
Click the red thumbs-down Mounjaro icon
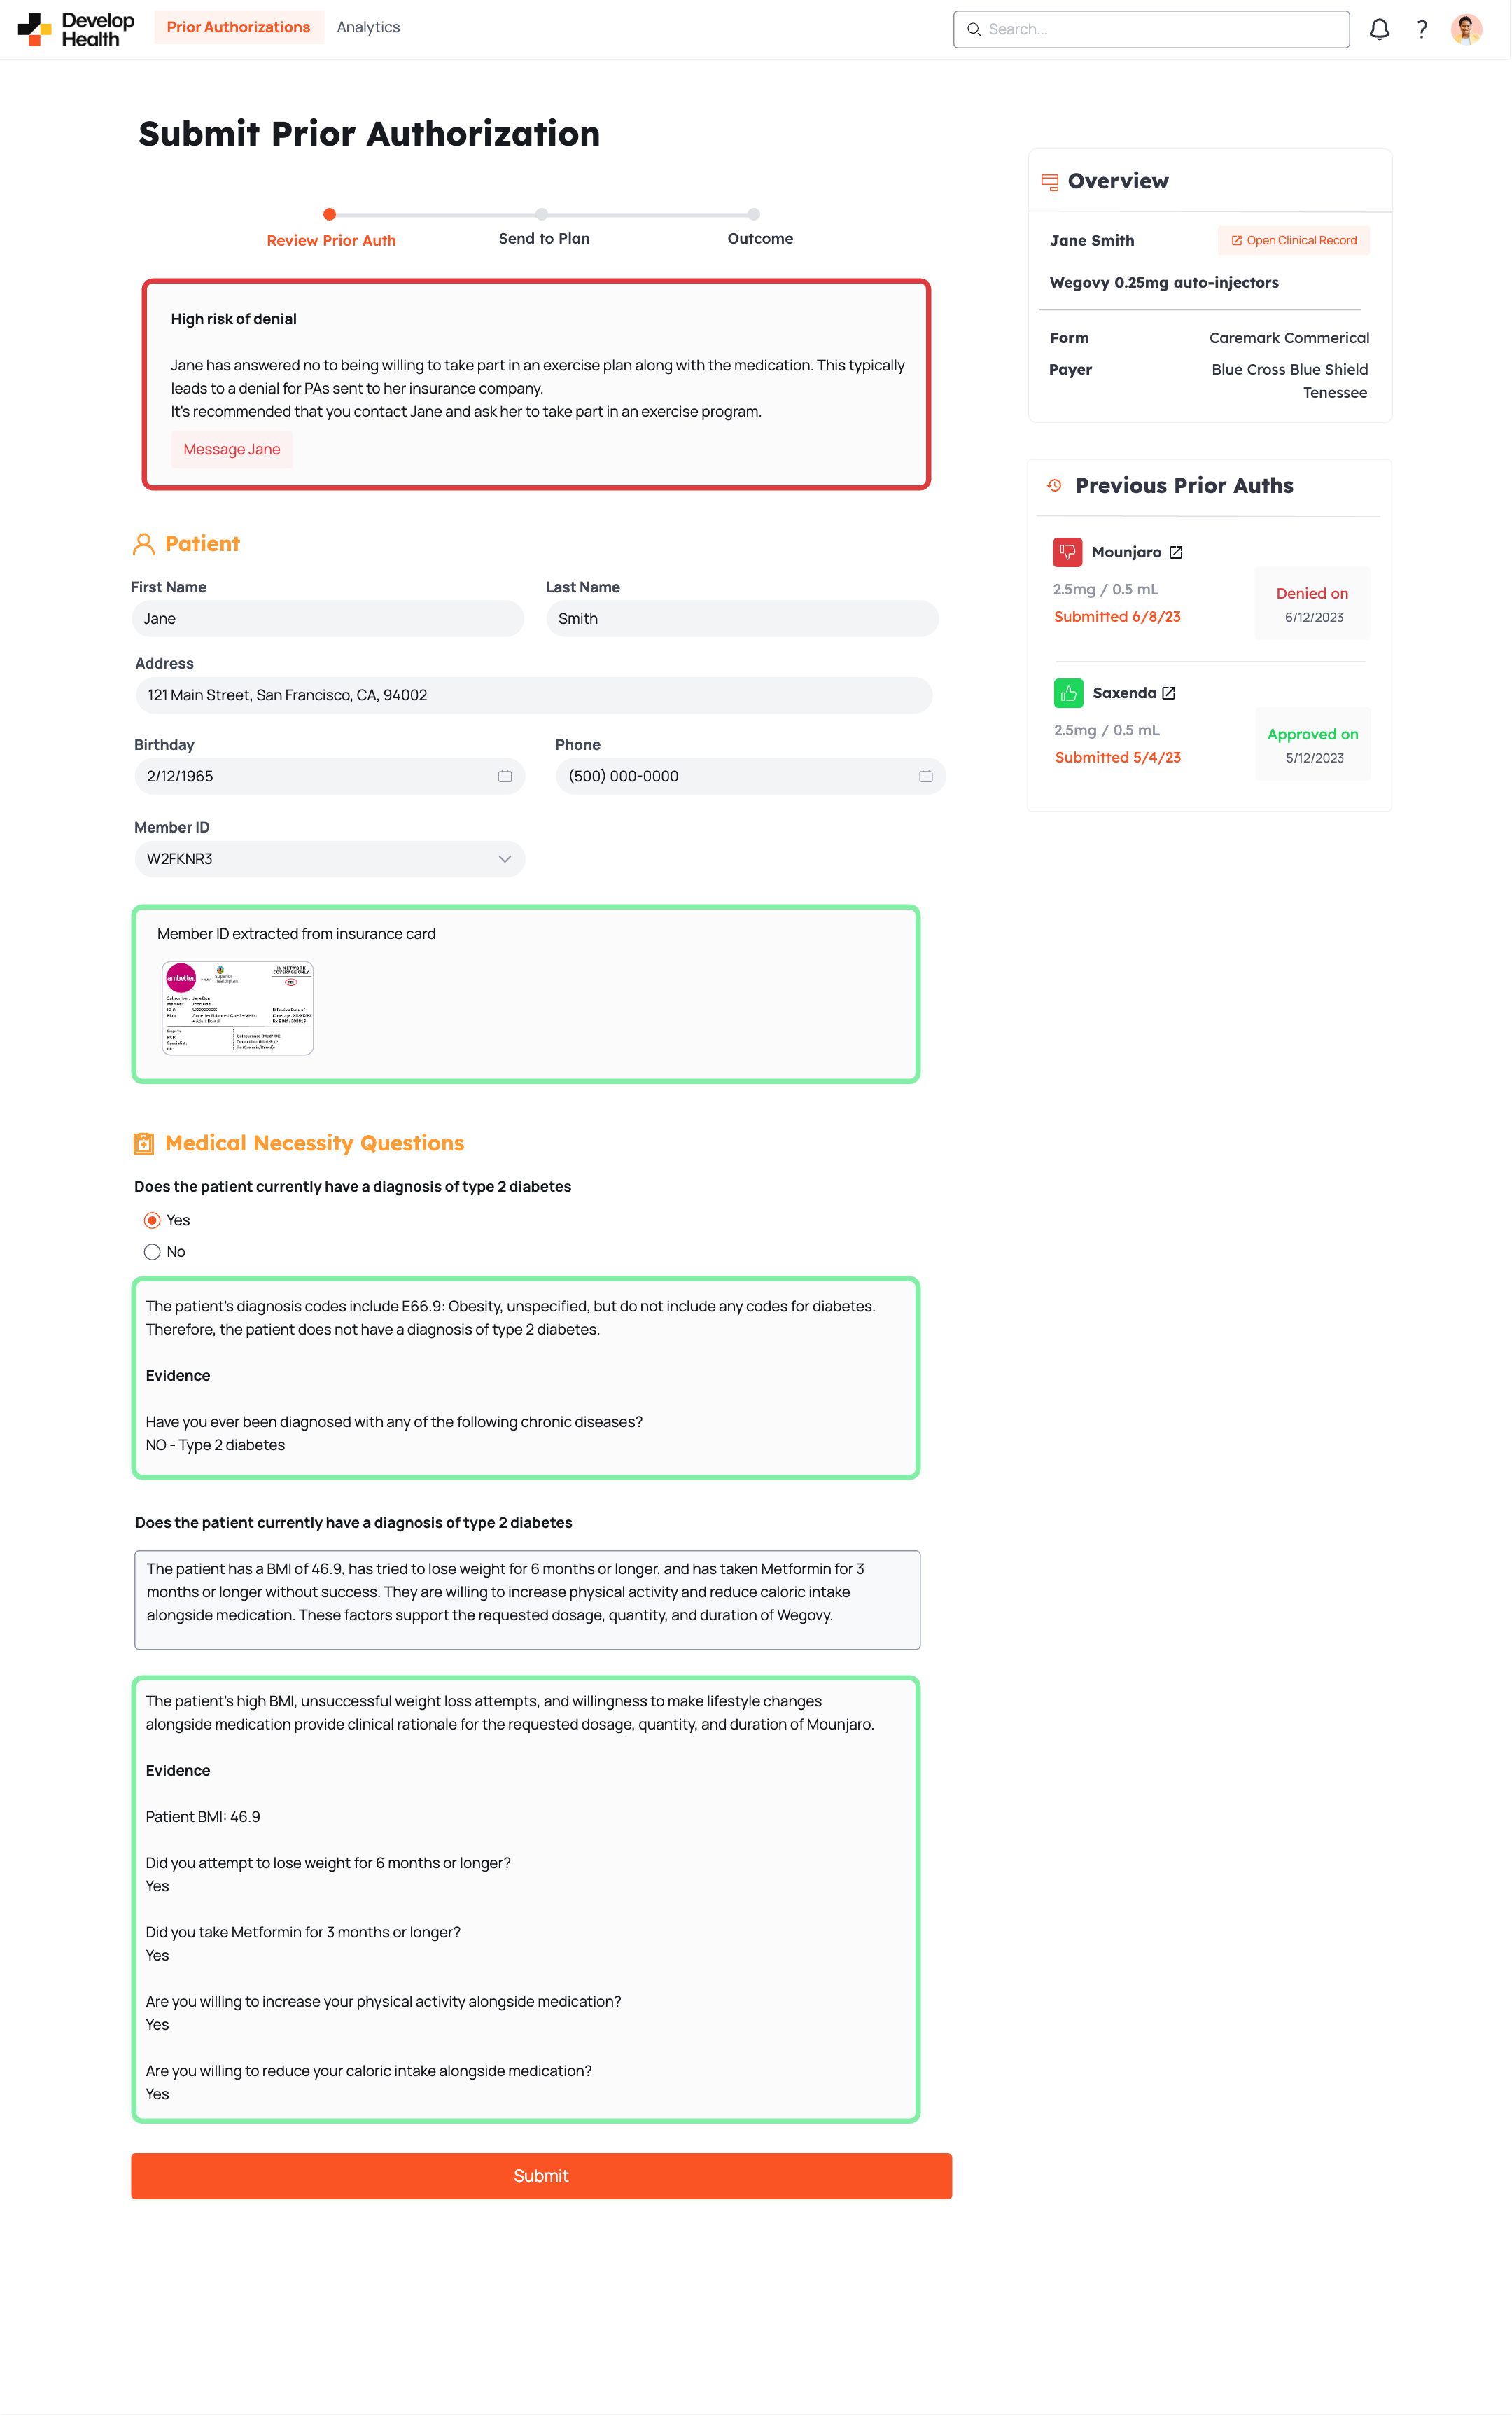(1067, 552)
